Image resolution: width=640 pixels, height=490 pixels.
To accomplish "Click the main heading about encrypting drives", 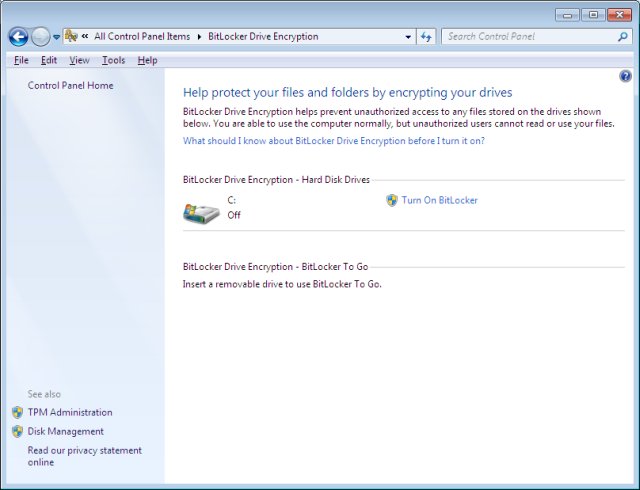I will (347, 92).
